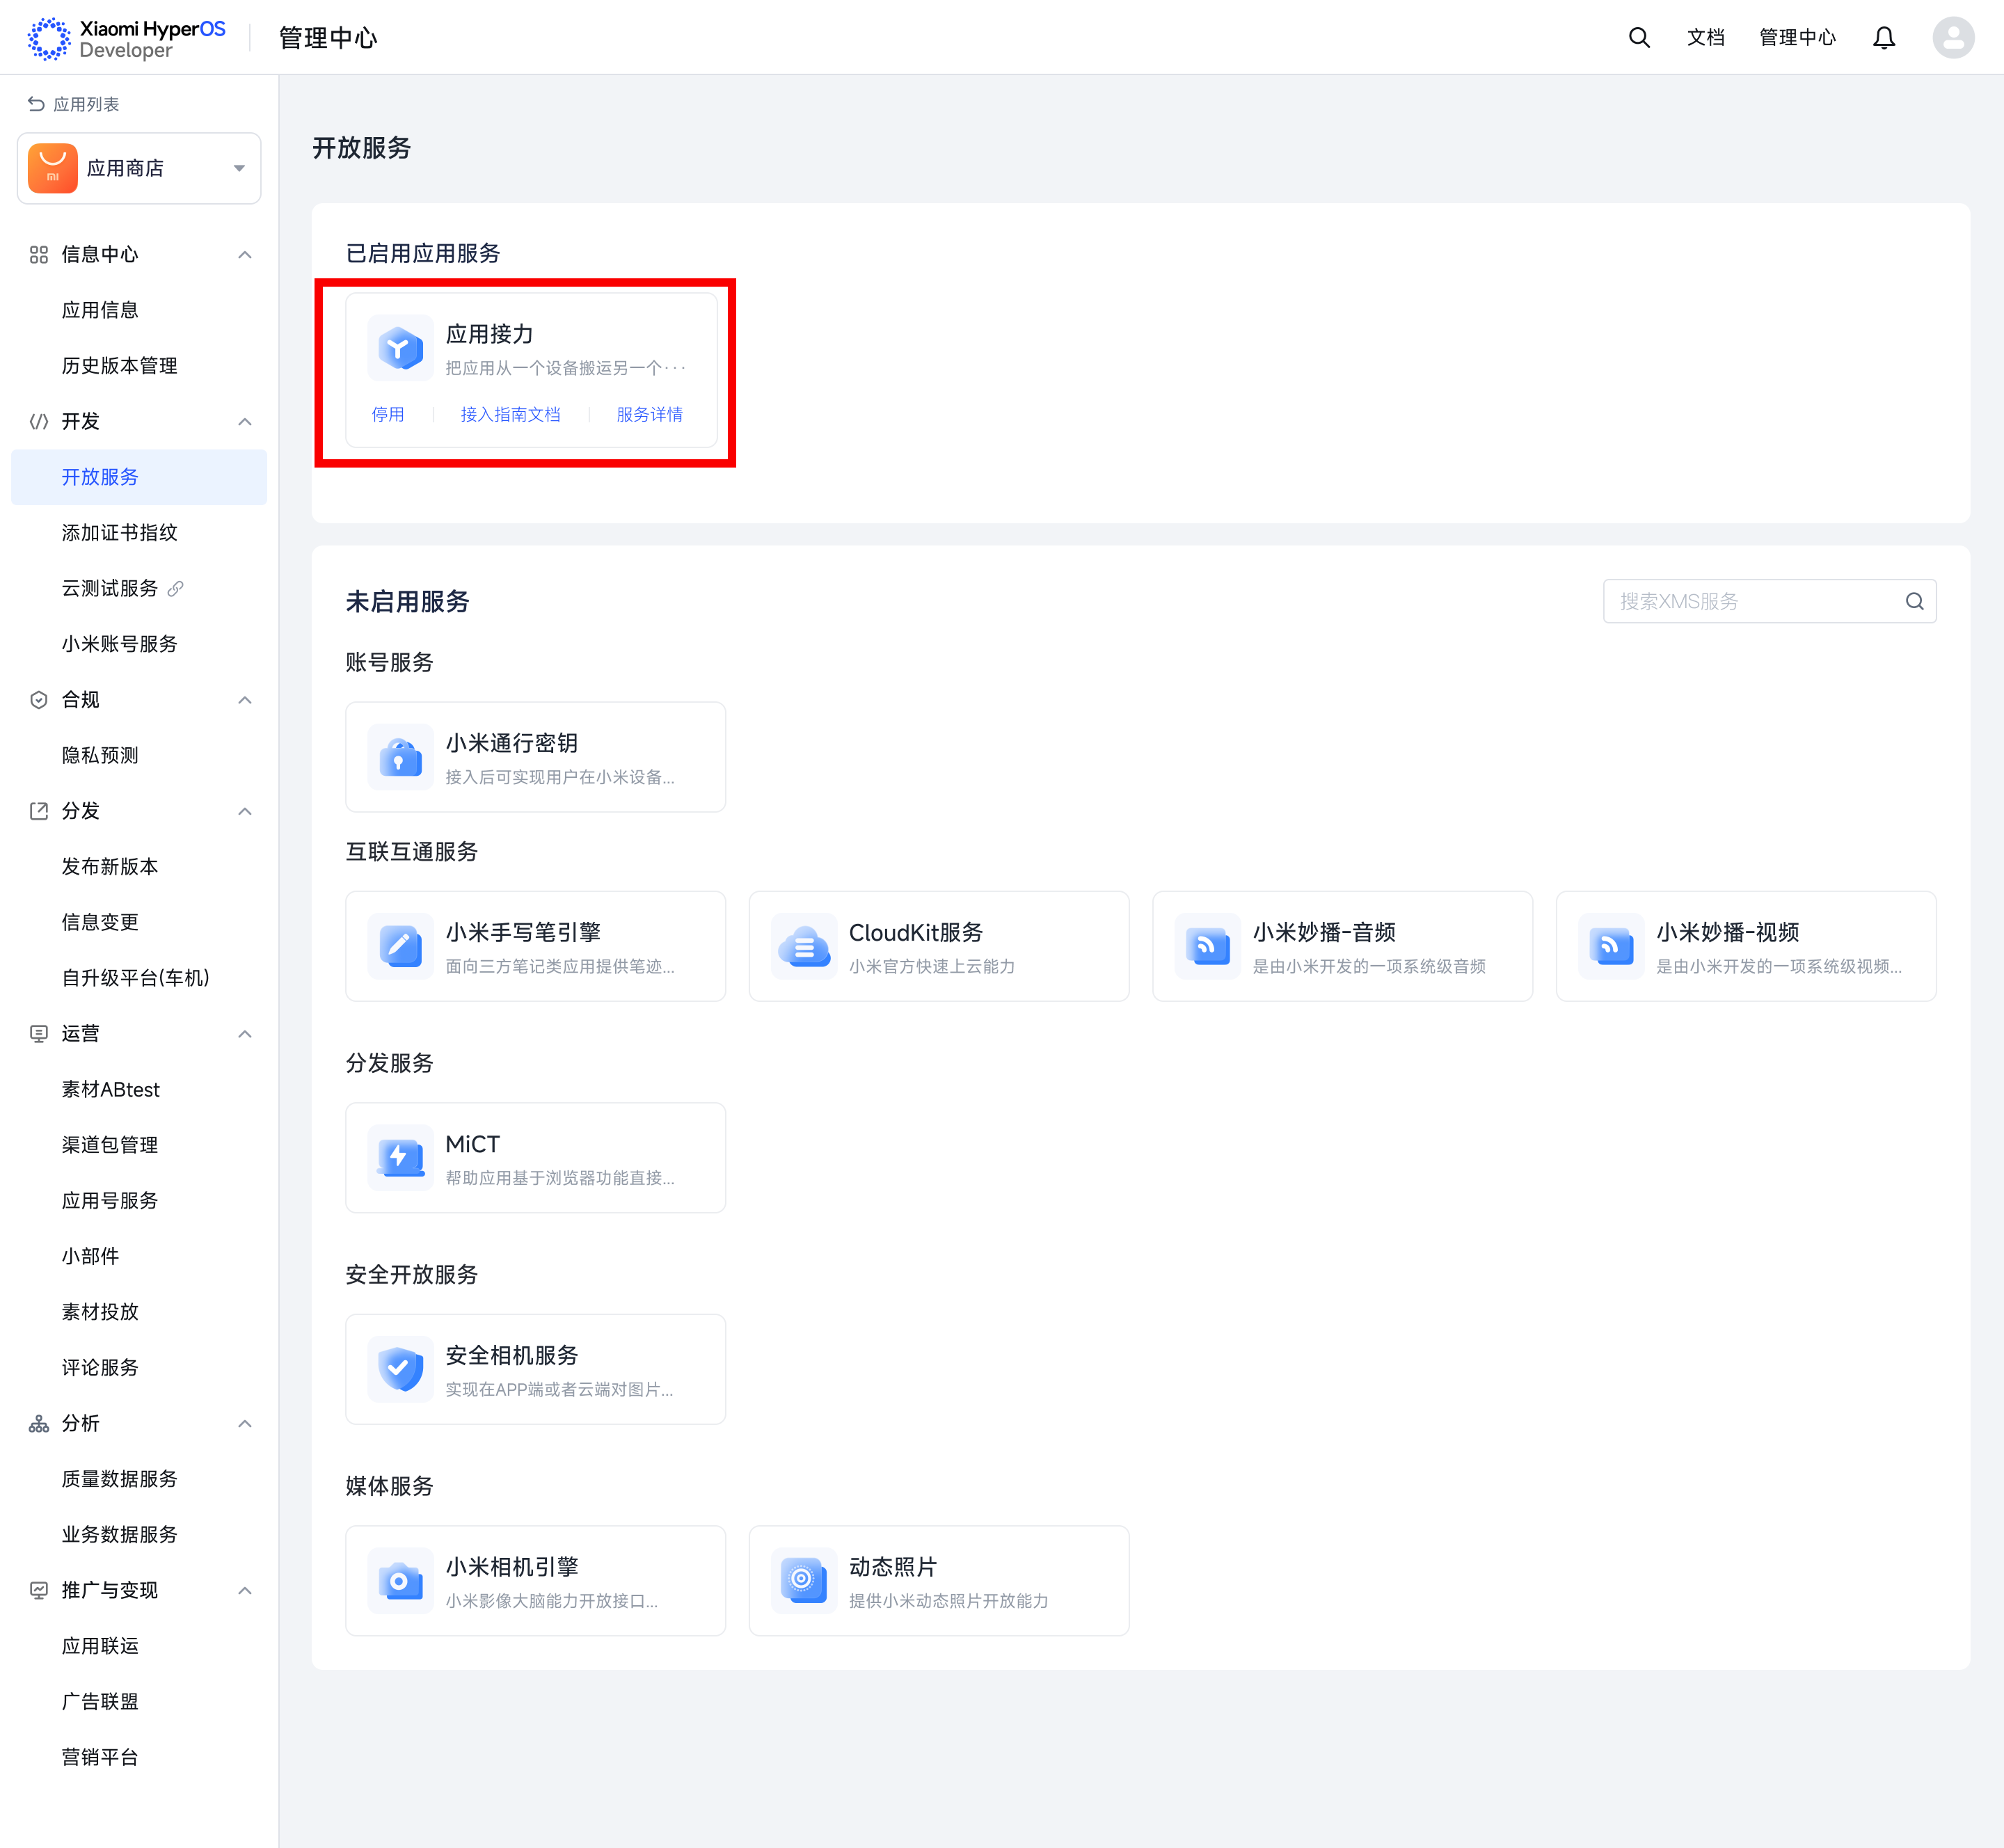Click the CloudKit服务 cloud icon
This screenshot has width=2004, height=1848.
point(804,946)
